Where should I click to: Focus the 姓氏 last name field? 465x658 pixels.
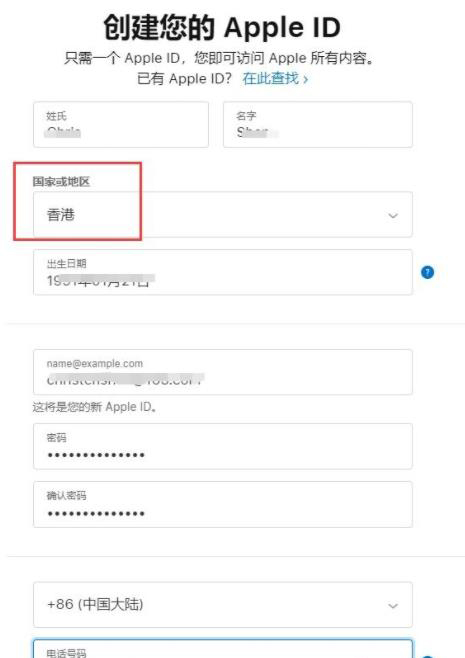pyautogui.click(x=121, y=124)
